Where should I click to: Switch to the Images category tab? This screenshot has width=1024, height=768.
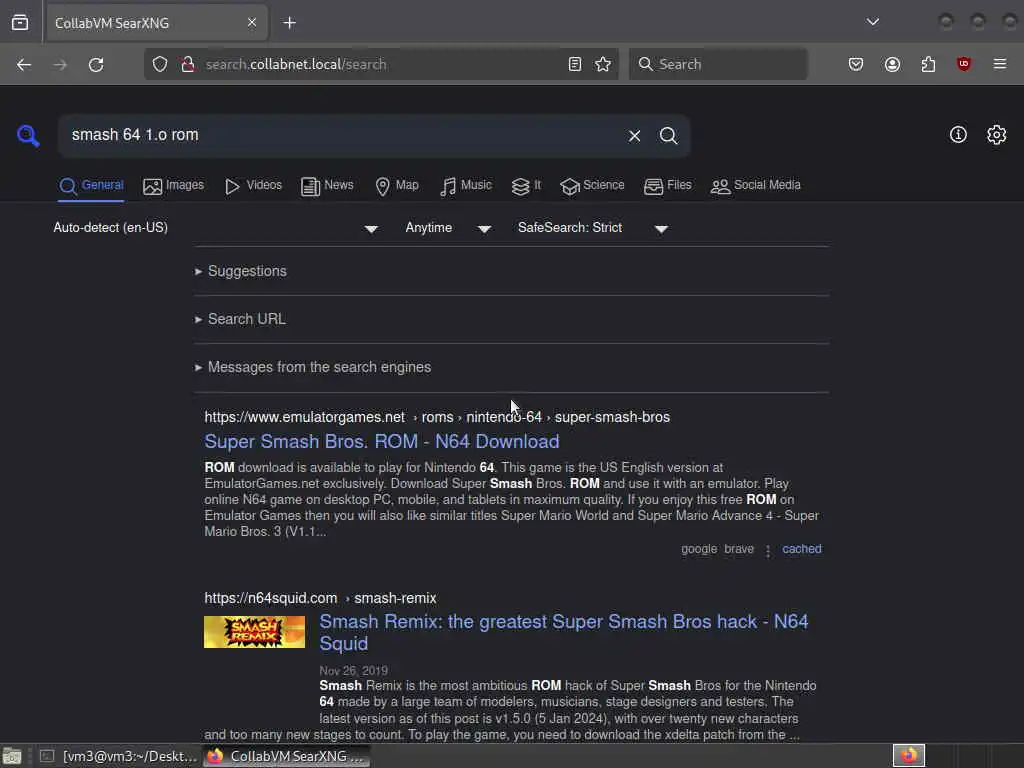click(174, 186)
